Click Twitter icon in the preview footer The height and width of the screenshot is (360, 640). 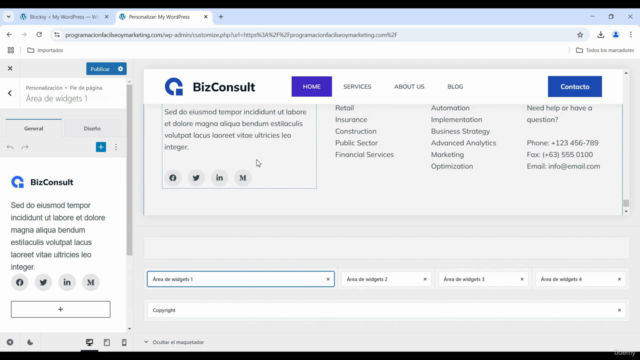[196, 178]
